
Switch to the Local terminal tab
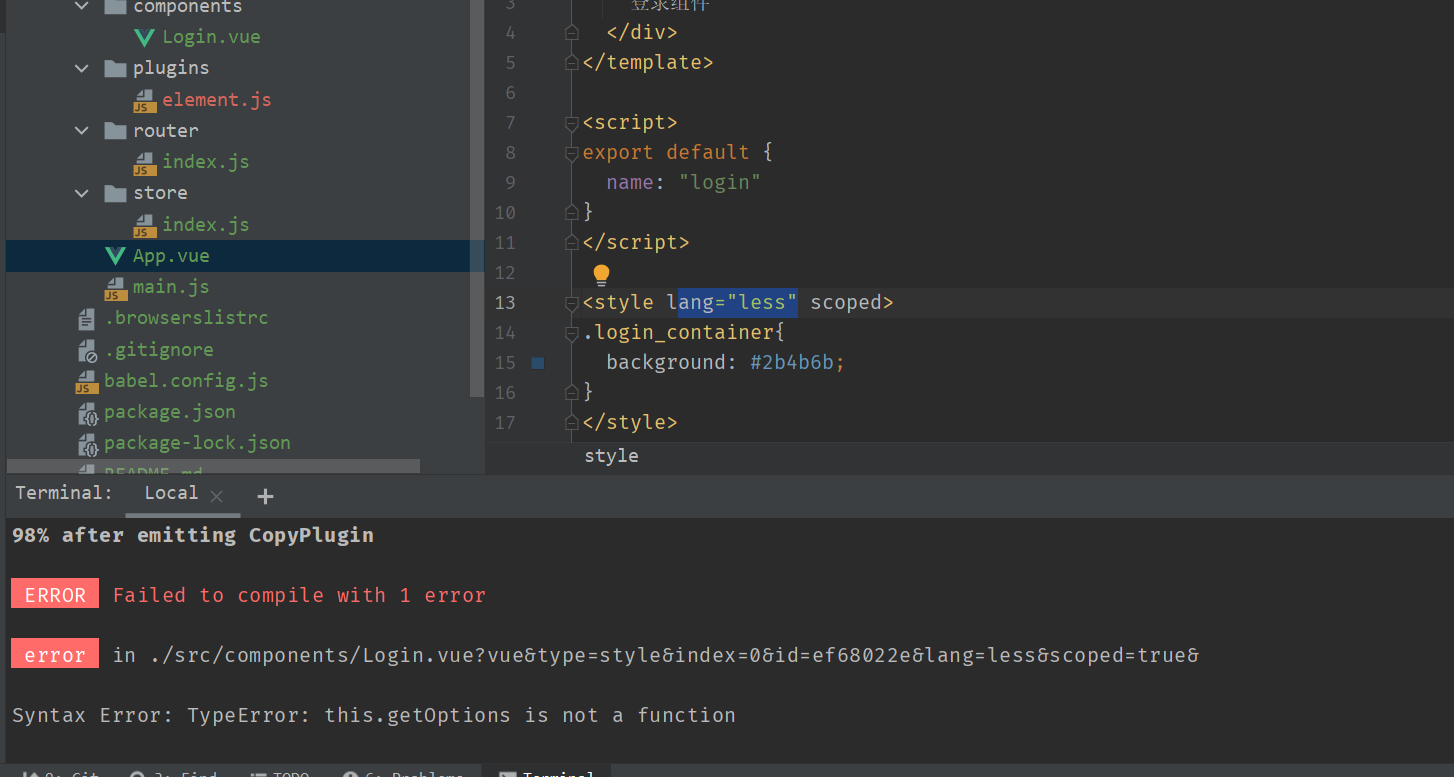point(170,492)
